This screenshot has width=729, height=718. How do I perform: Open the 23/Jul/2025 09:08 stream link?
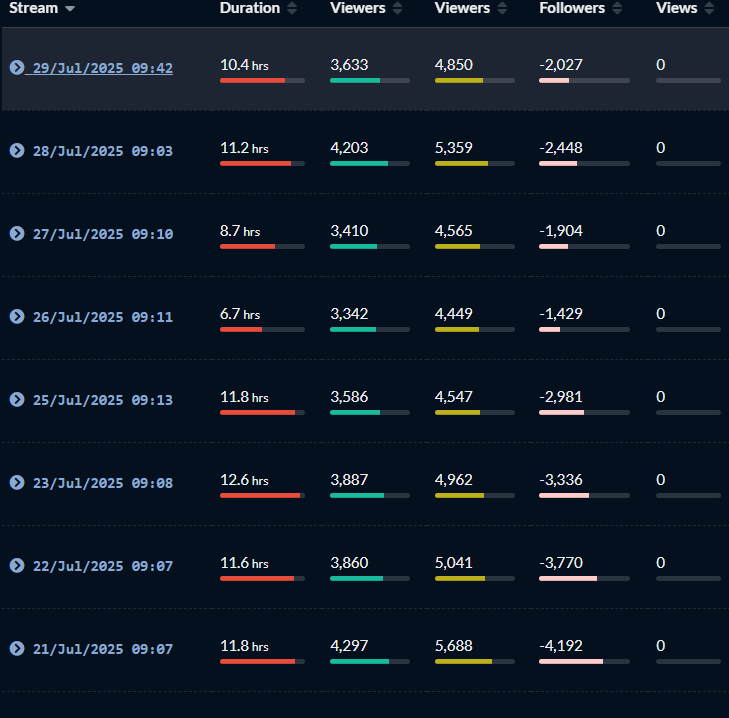pos(103,483)
